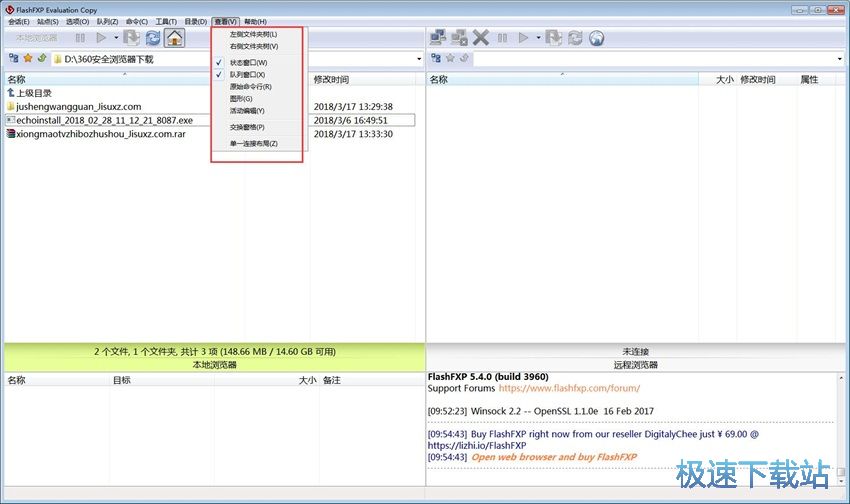850x504 pixels.
Task: Click the remote Disconnect icon
Action: click(459, 37)
